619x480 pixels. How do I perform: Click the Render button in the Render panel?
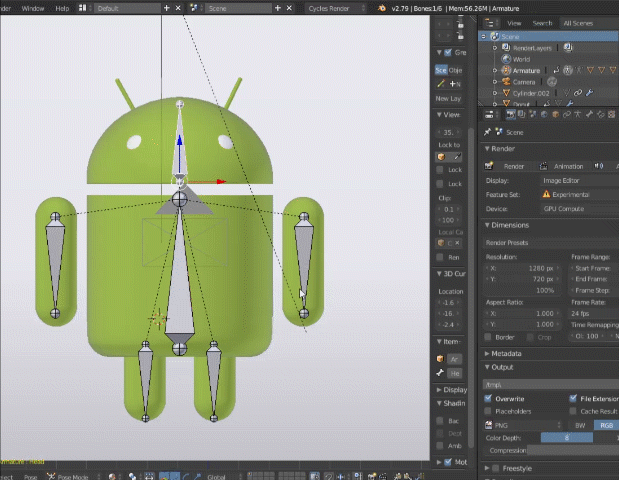tap(508, 166)
